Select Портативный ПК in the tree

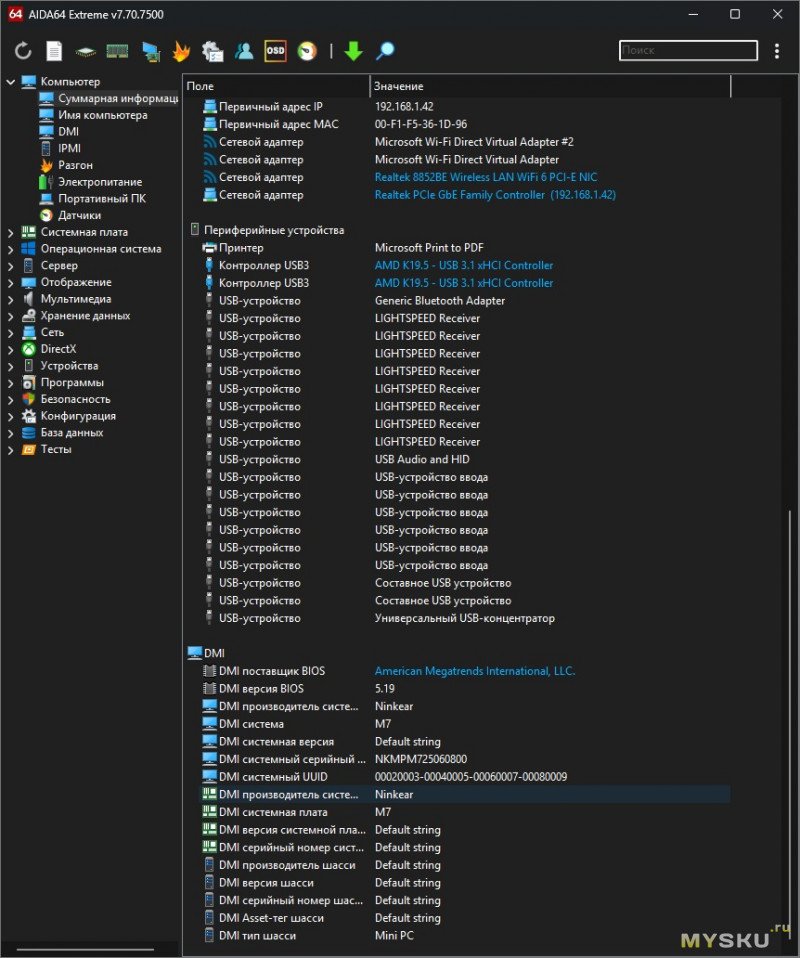tap(101, 199)
